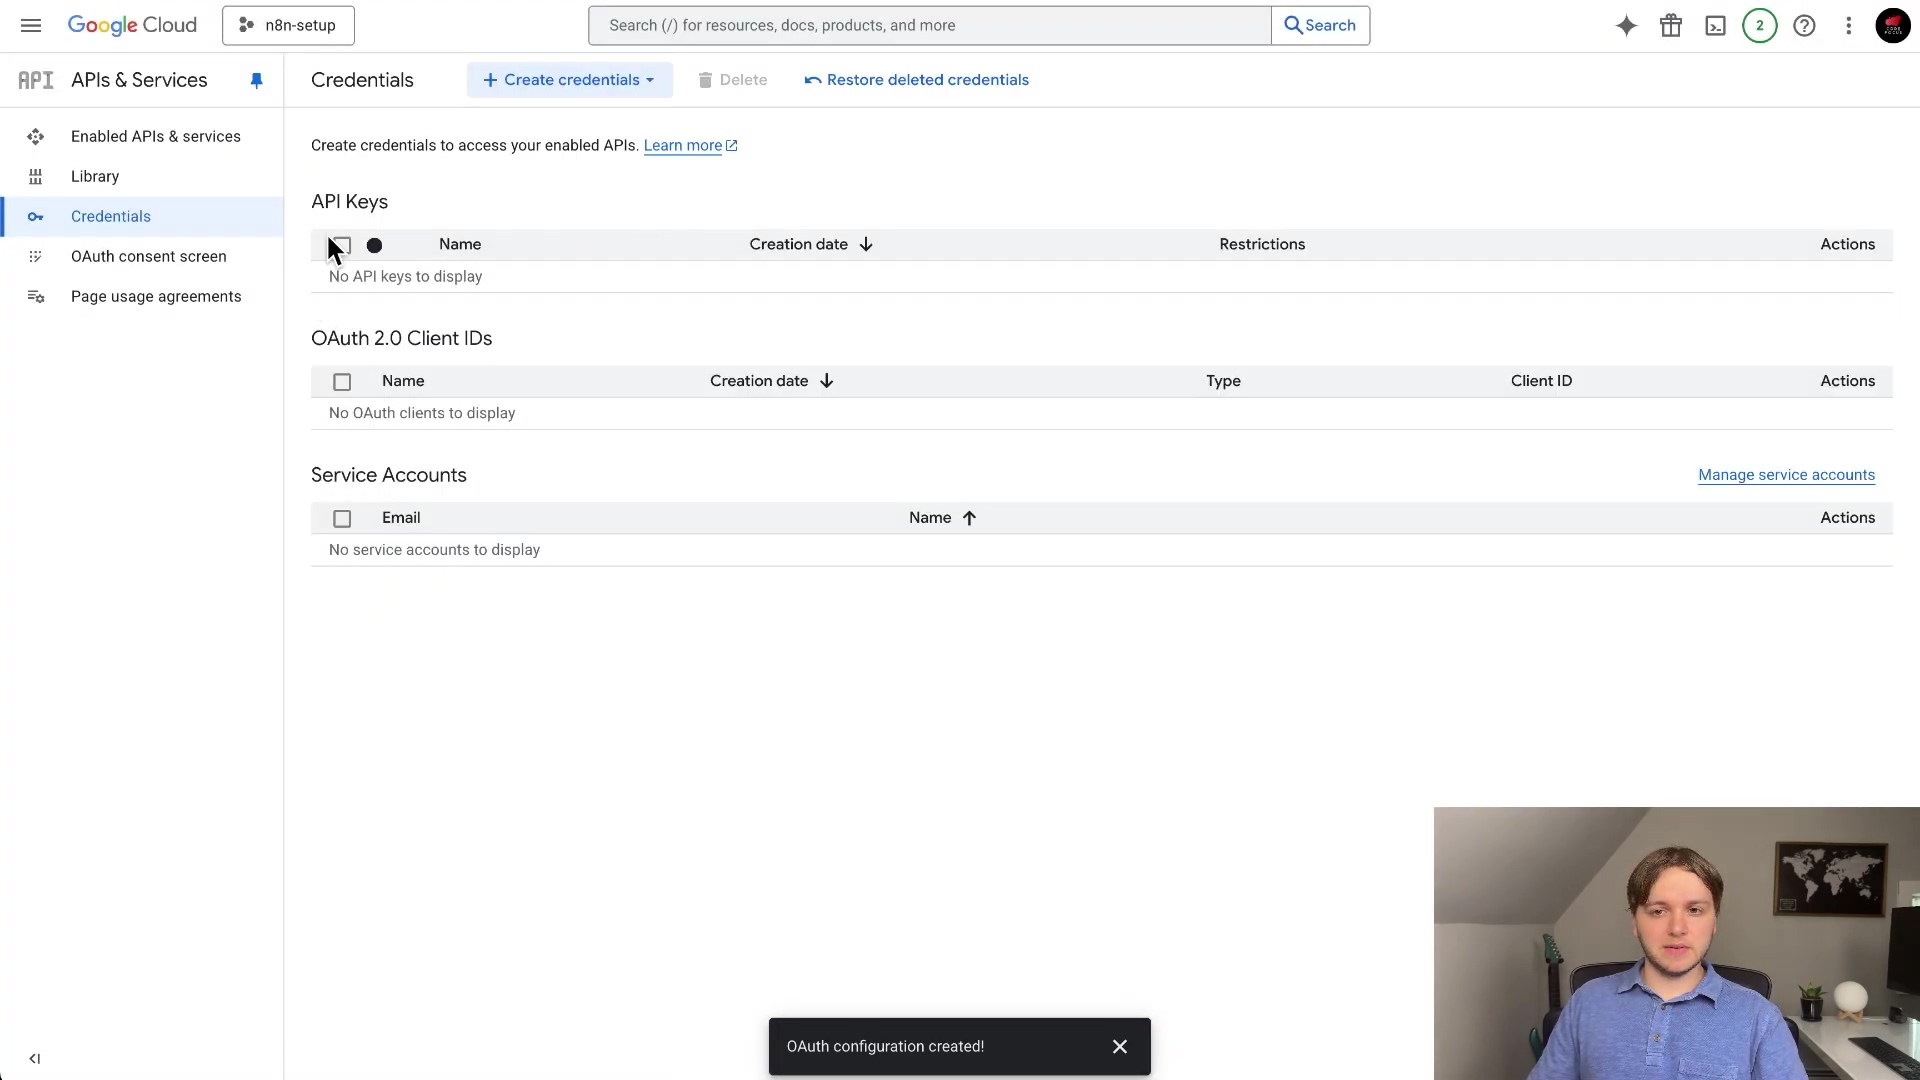Open the account profile avatar

pyautogui.click(x=1893, y=26)
